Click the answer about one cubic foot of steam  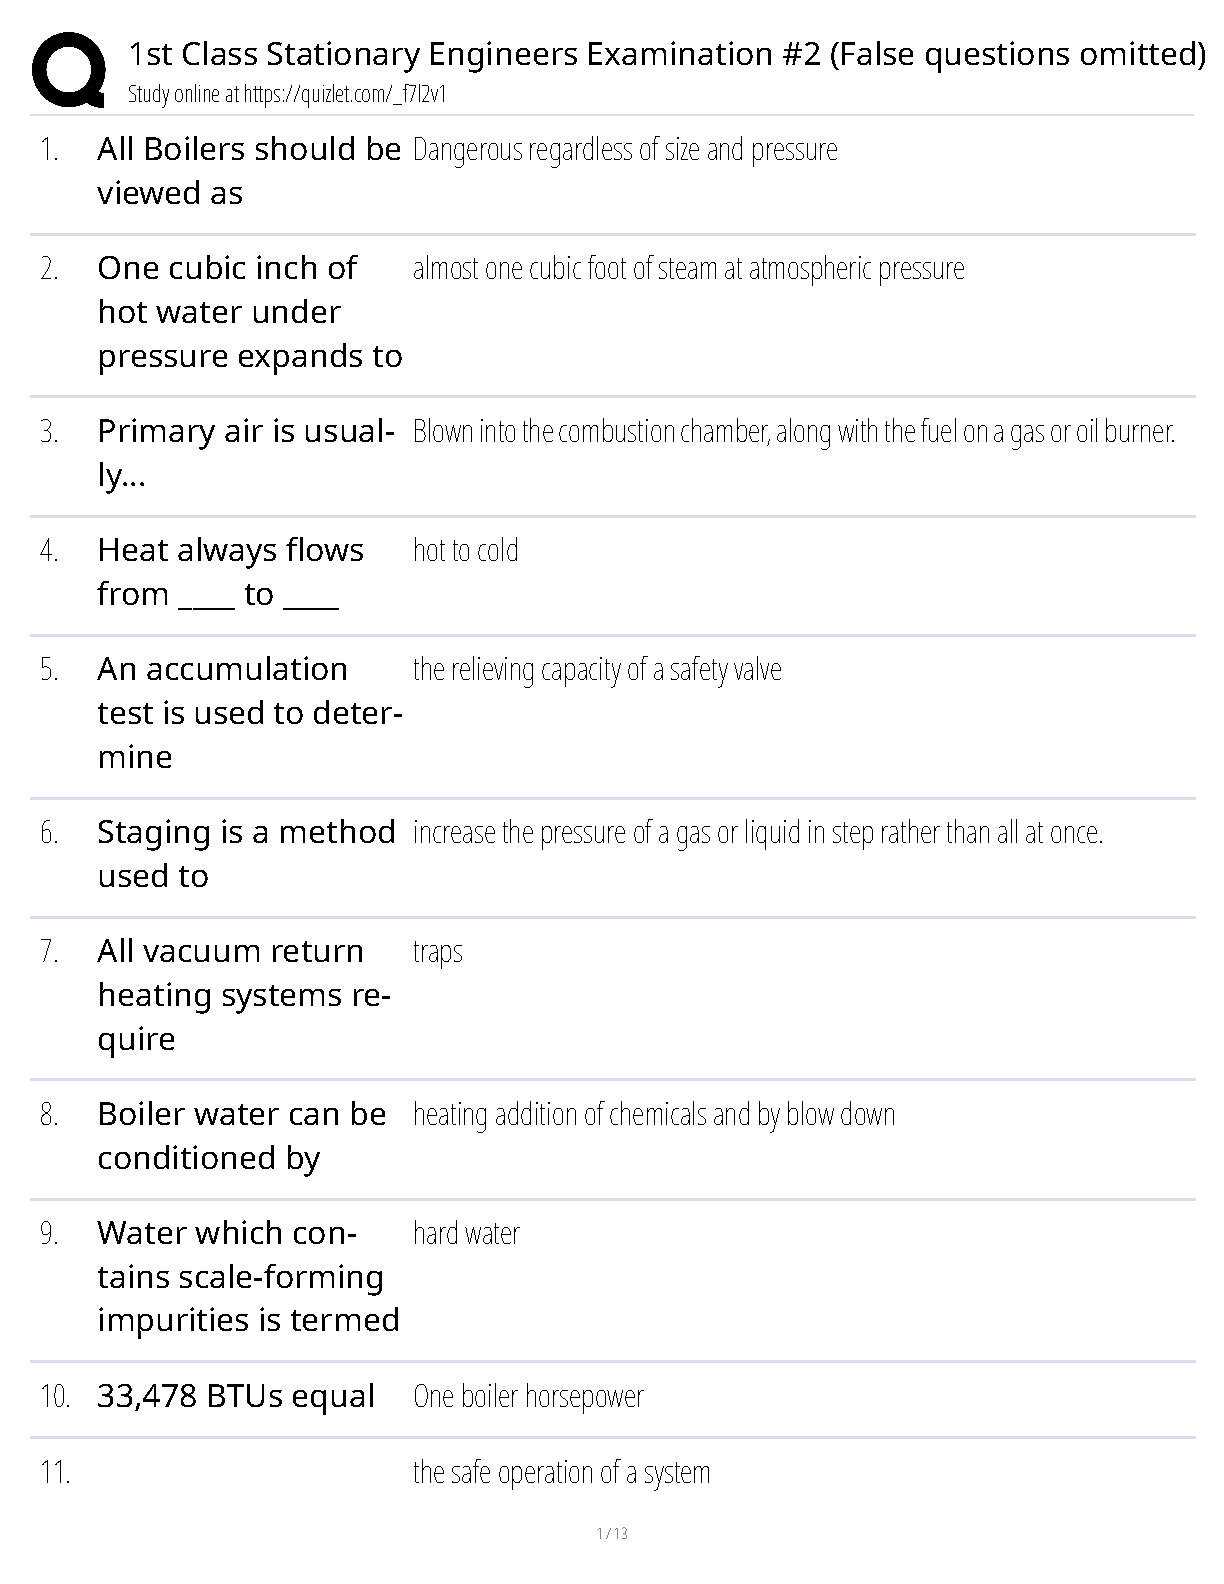[688, 269]
